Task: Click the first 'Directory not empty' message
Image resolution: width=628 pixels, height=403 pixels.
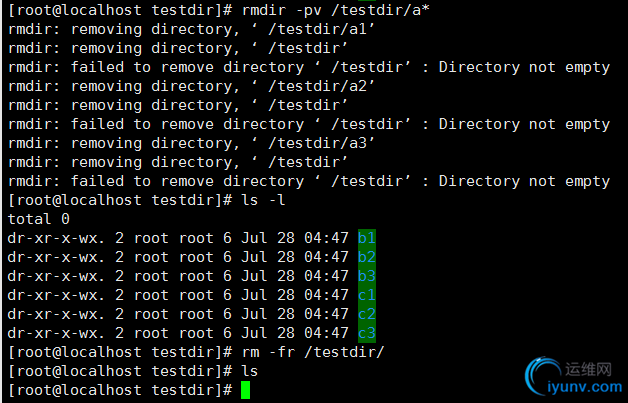Action: 524,67
